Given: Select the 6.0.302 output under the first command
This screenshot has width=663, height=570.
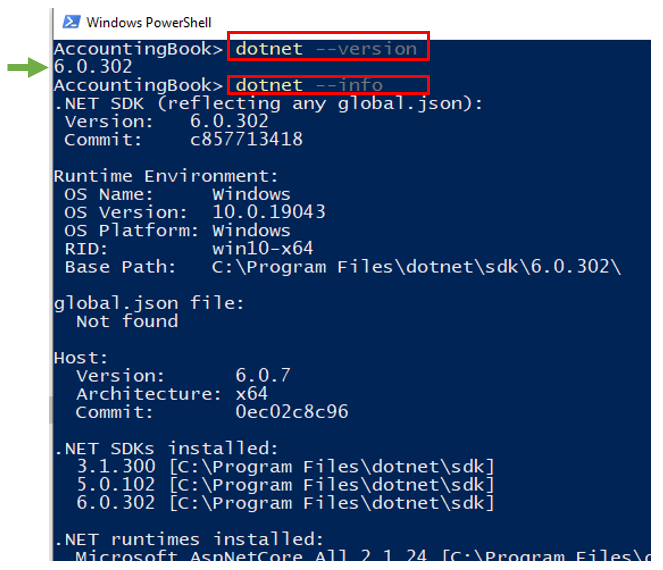Looking at the screenshot, I should tap(93, 67).
